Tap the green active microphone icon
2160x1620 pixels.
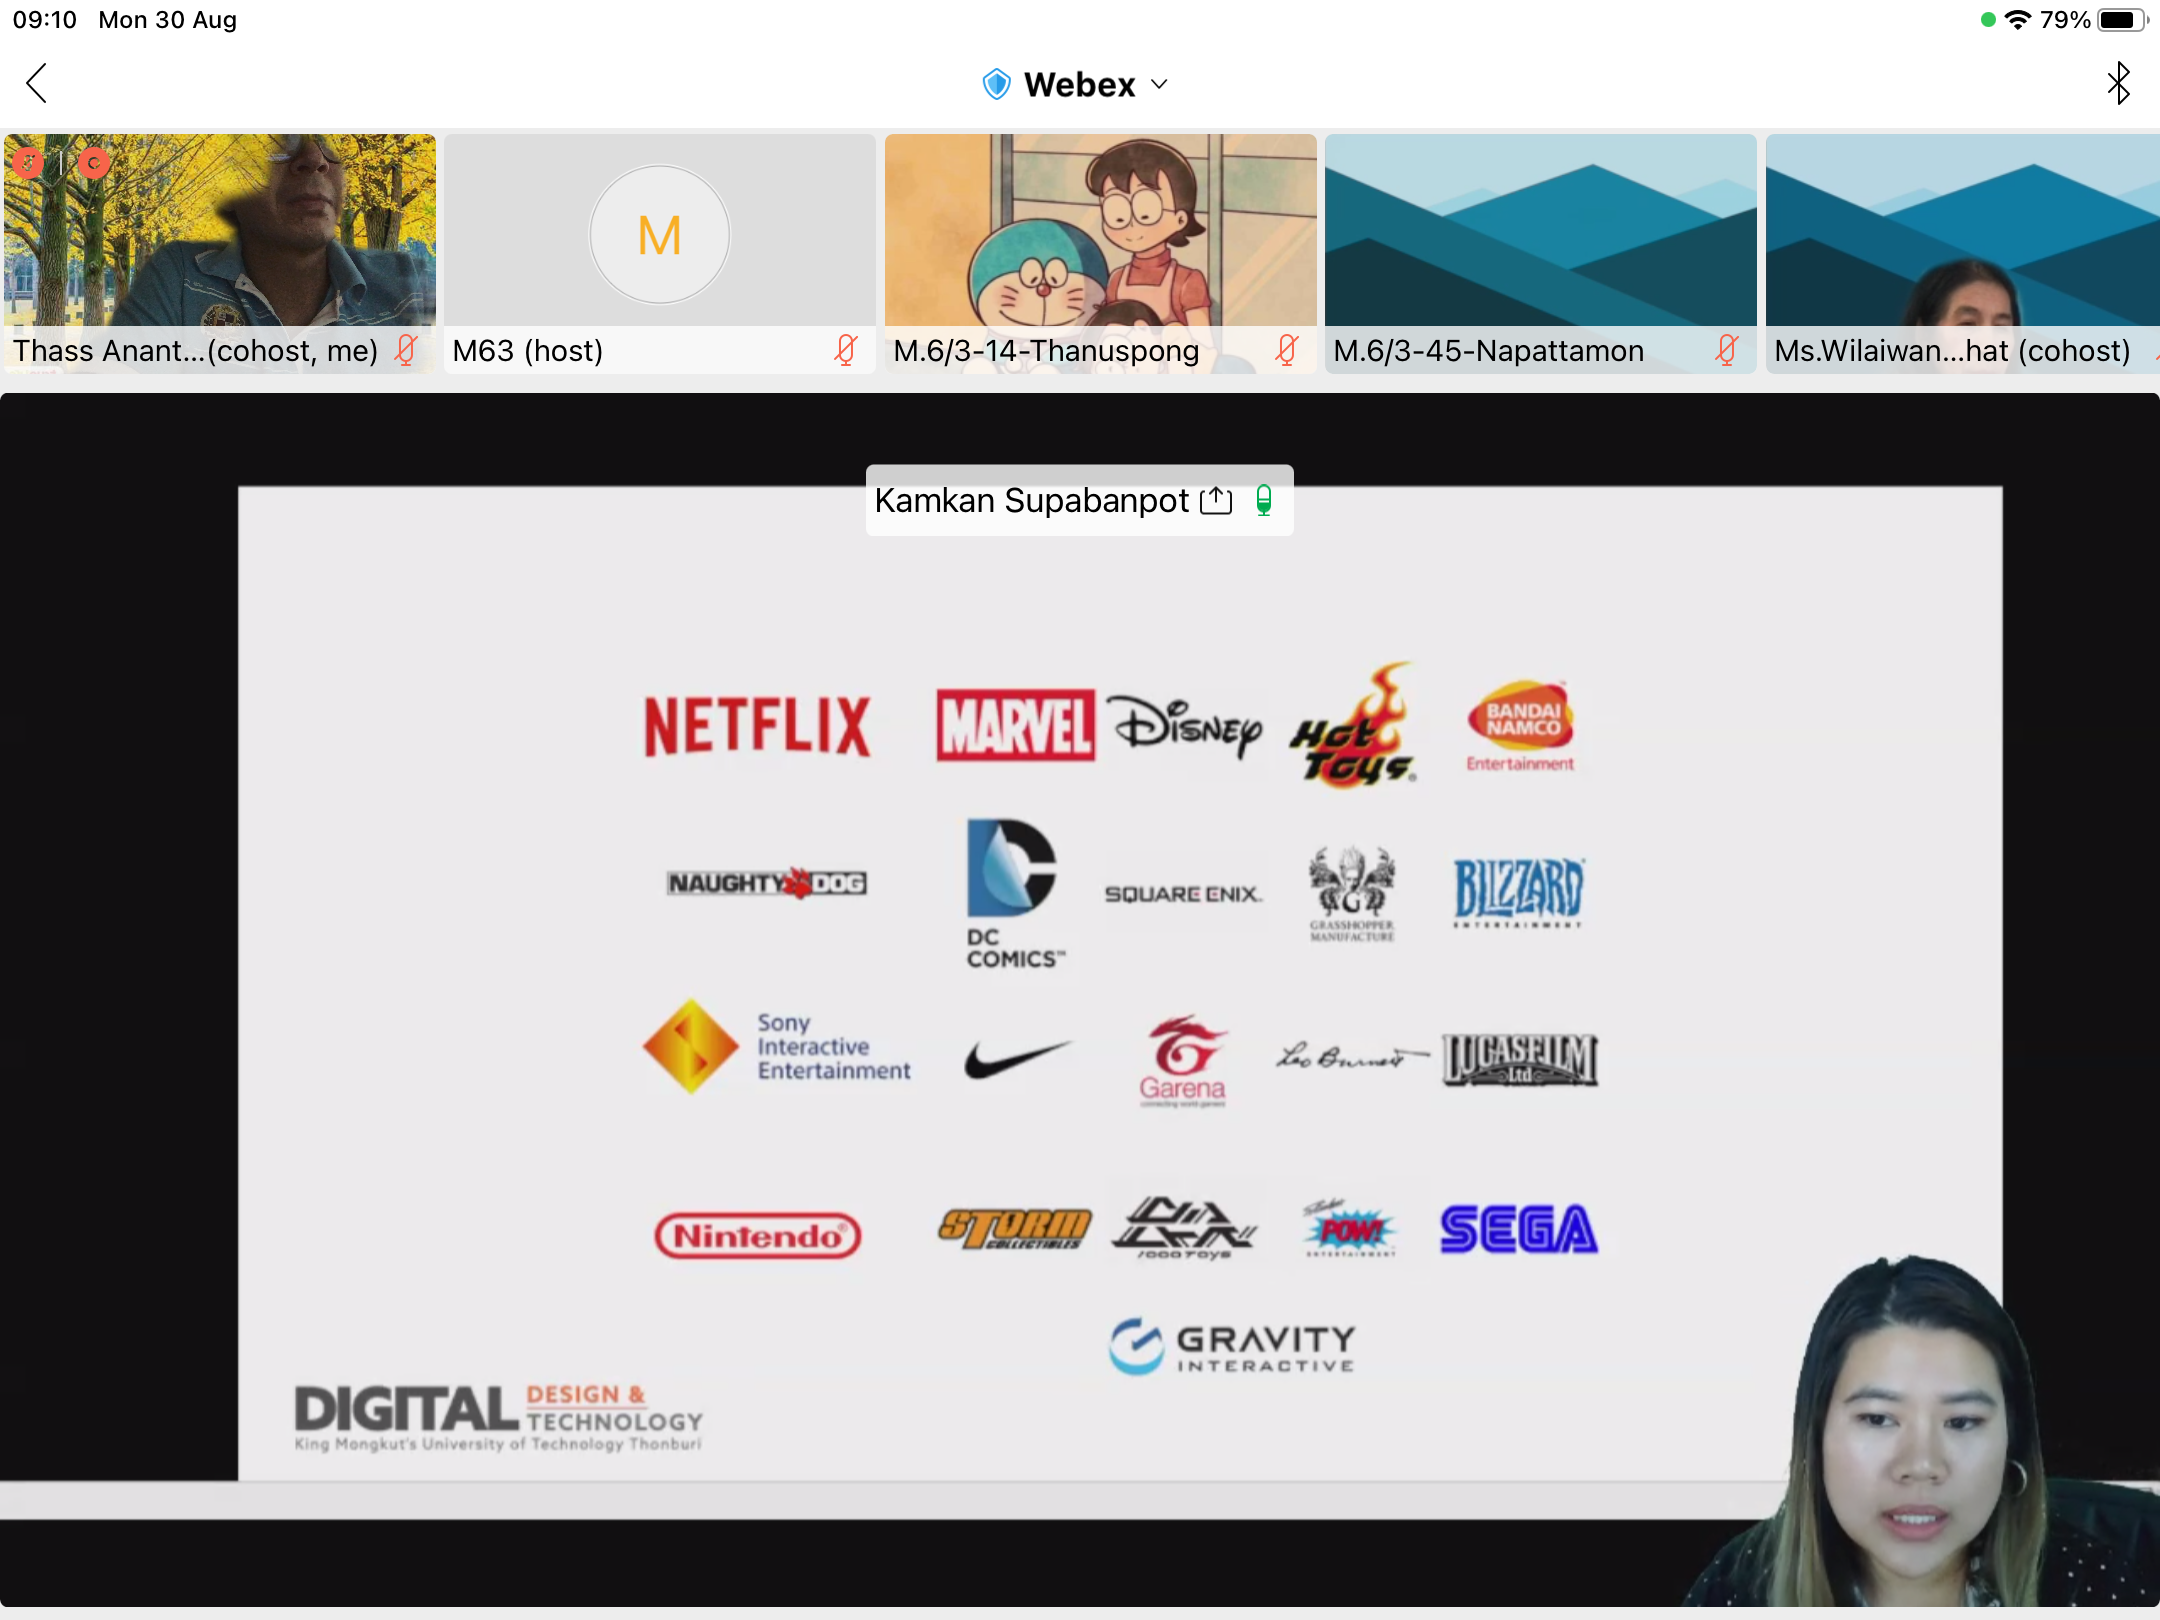pyautogui.click(x=1264, y=500)
